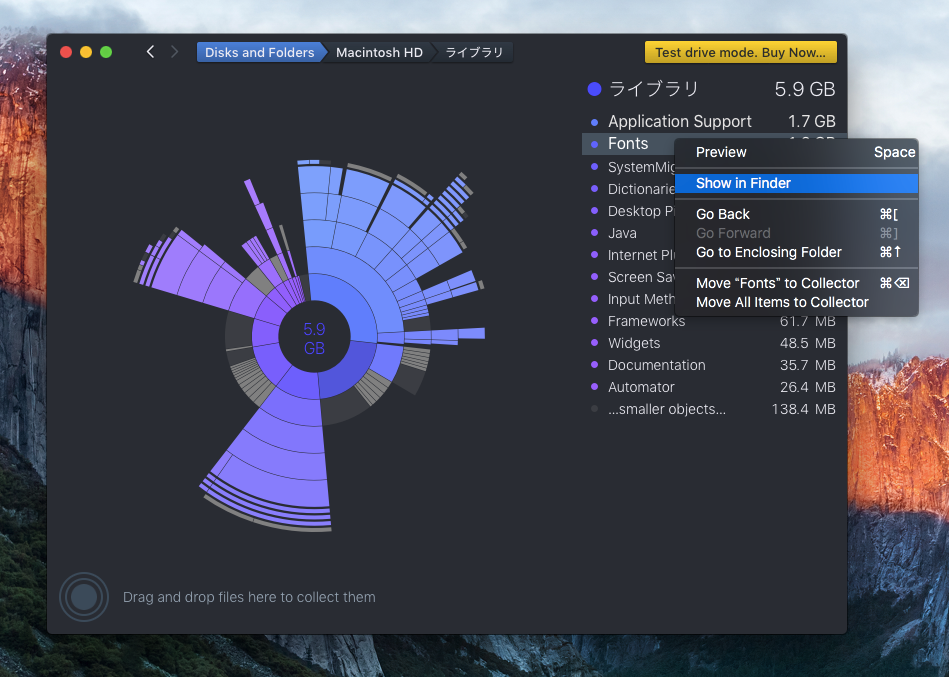
Task: Select Go Back in context menu
Action: (796, 214)
